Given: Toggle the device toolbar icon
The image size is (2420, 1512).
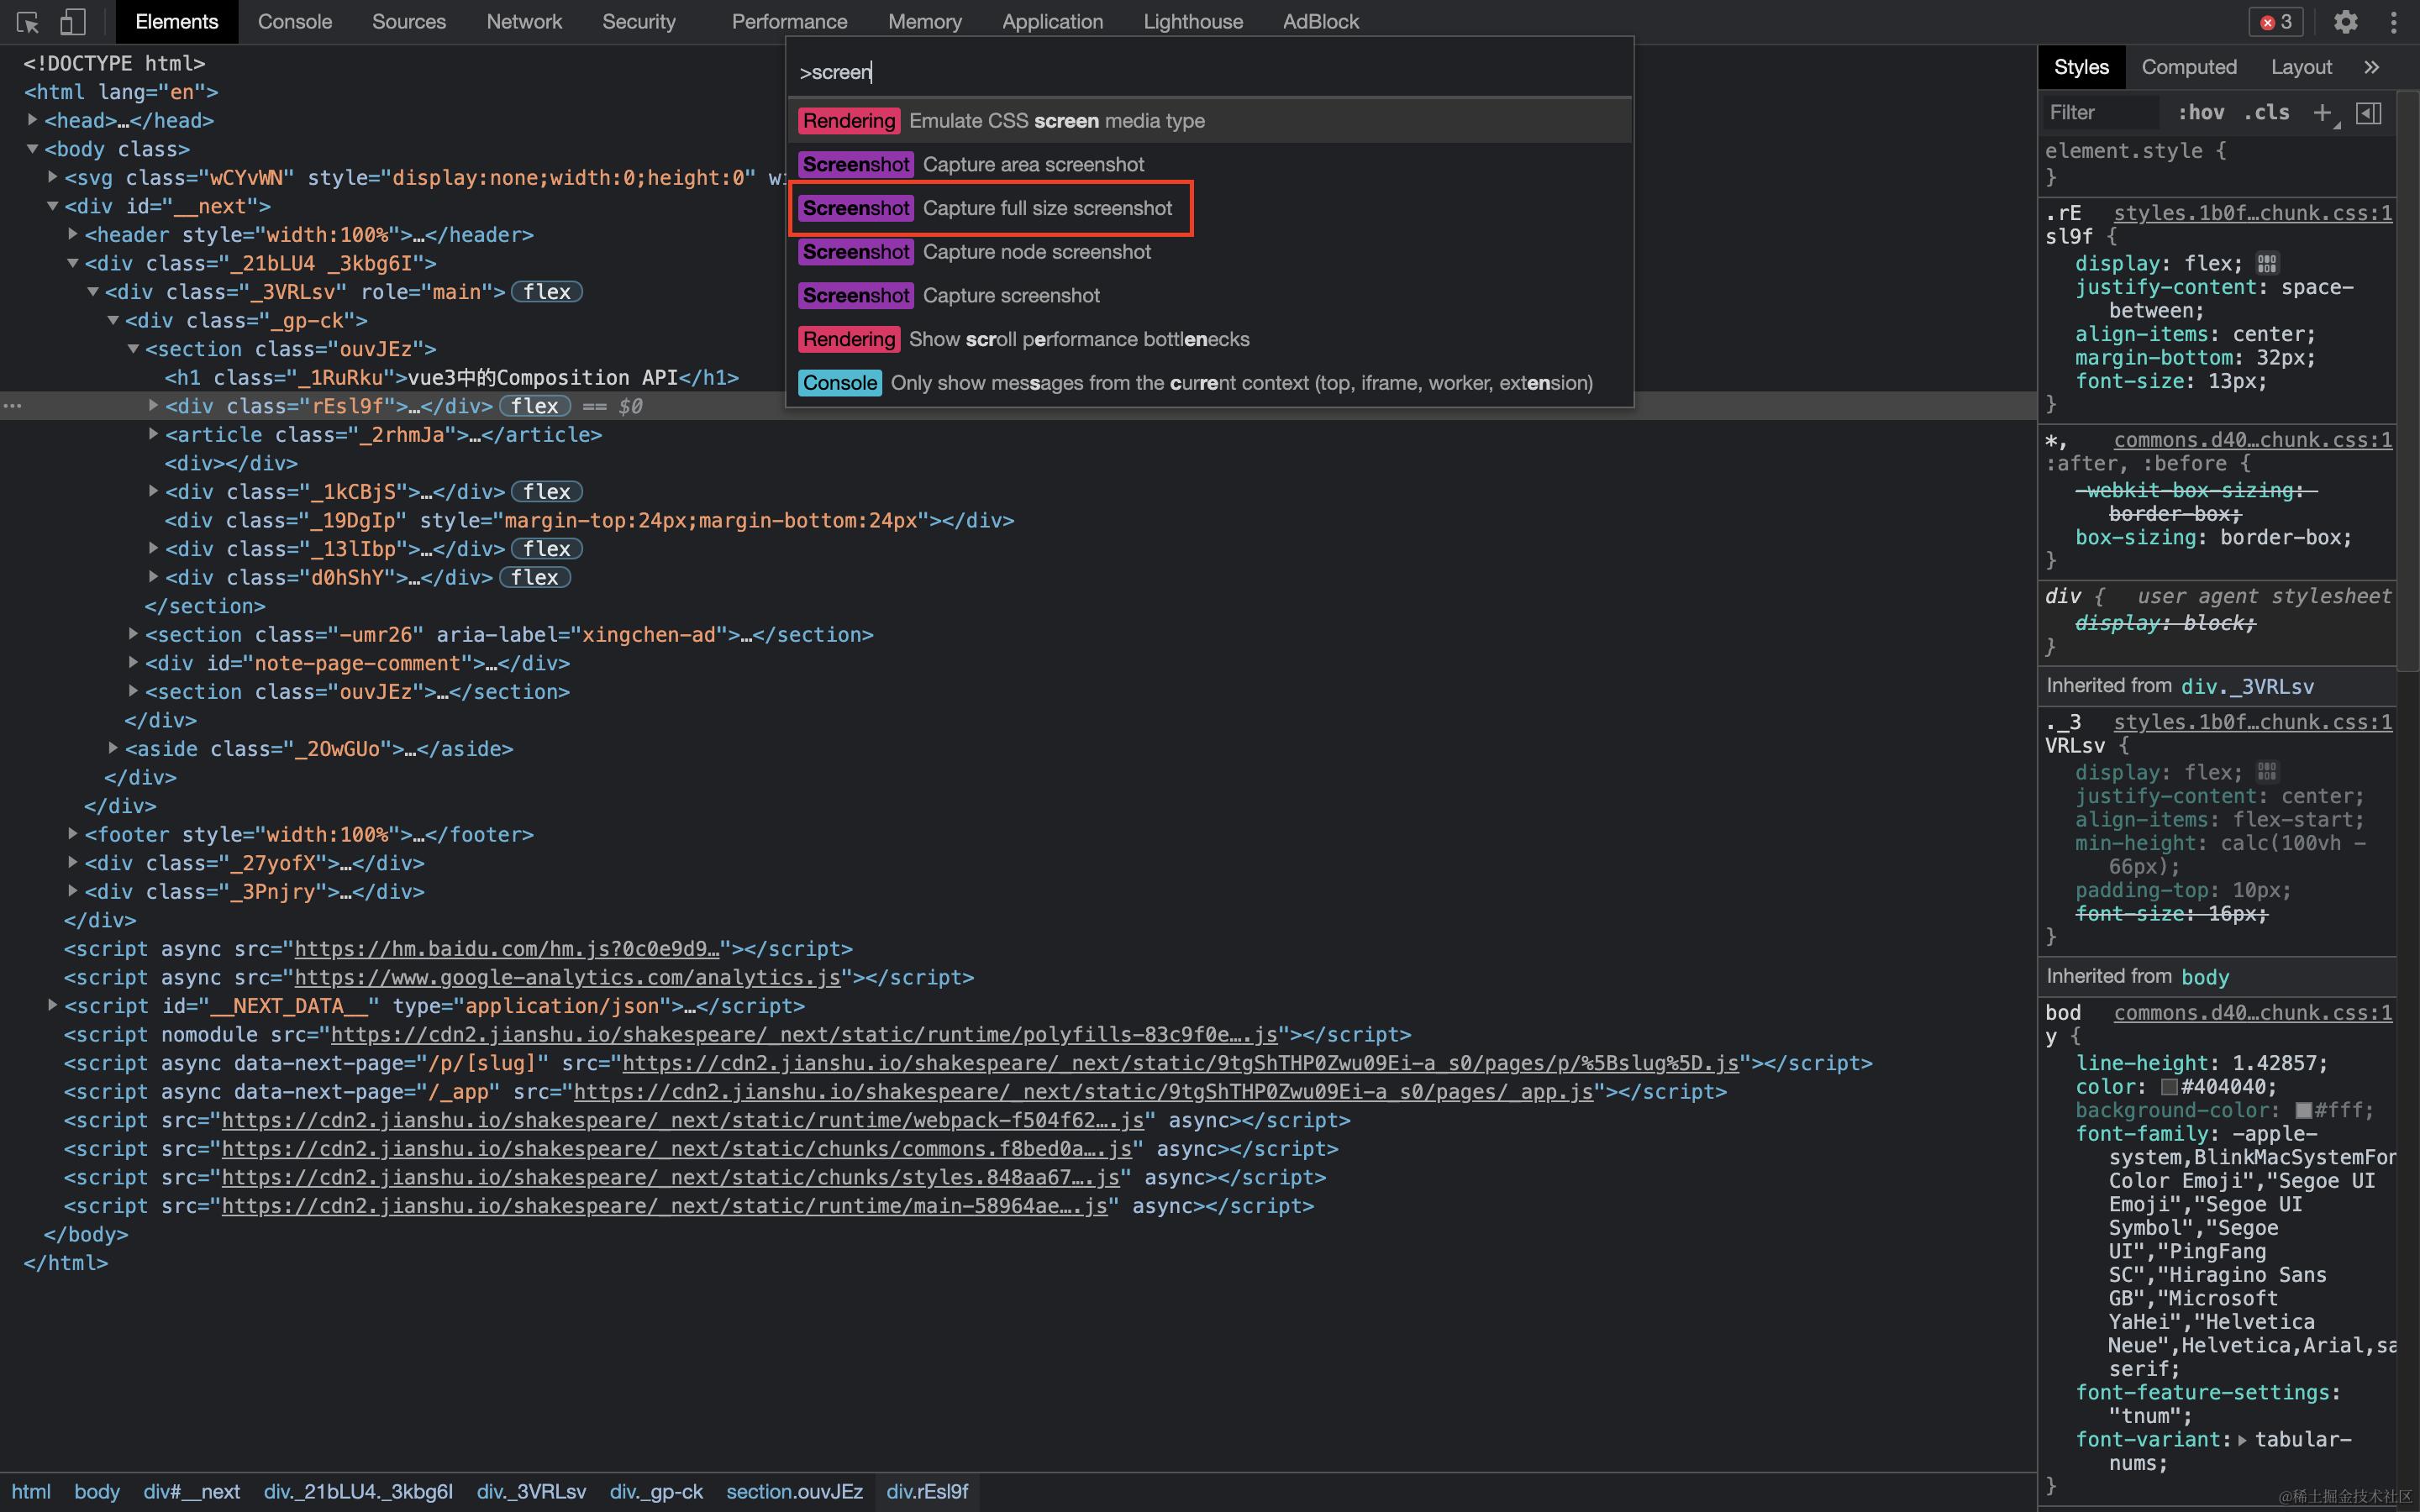Looking at the screenshot, I should tap(72, 21).
